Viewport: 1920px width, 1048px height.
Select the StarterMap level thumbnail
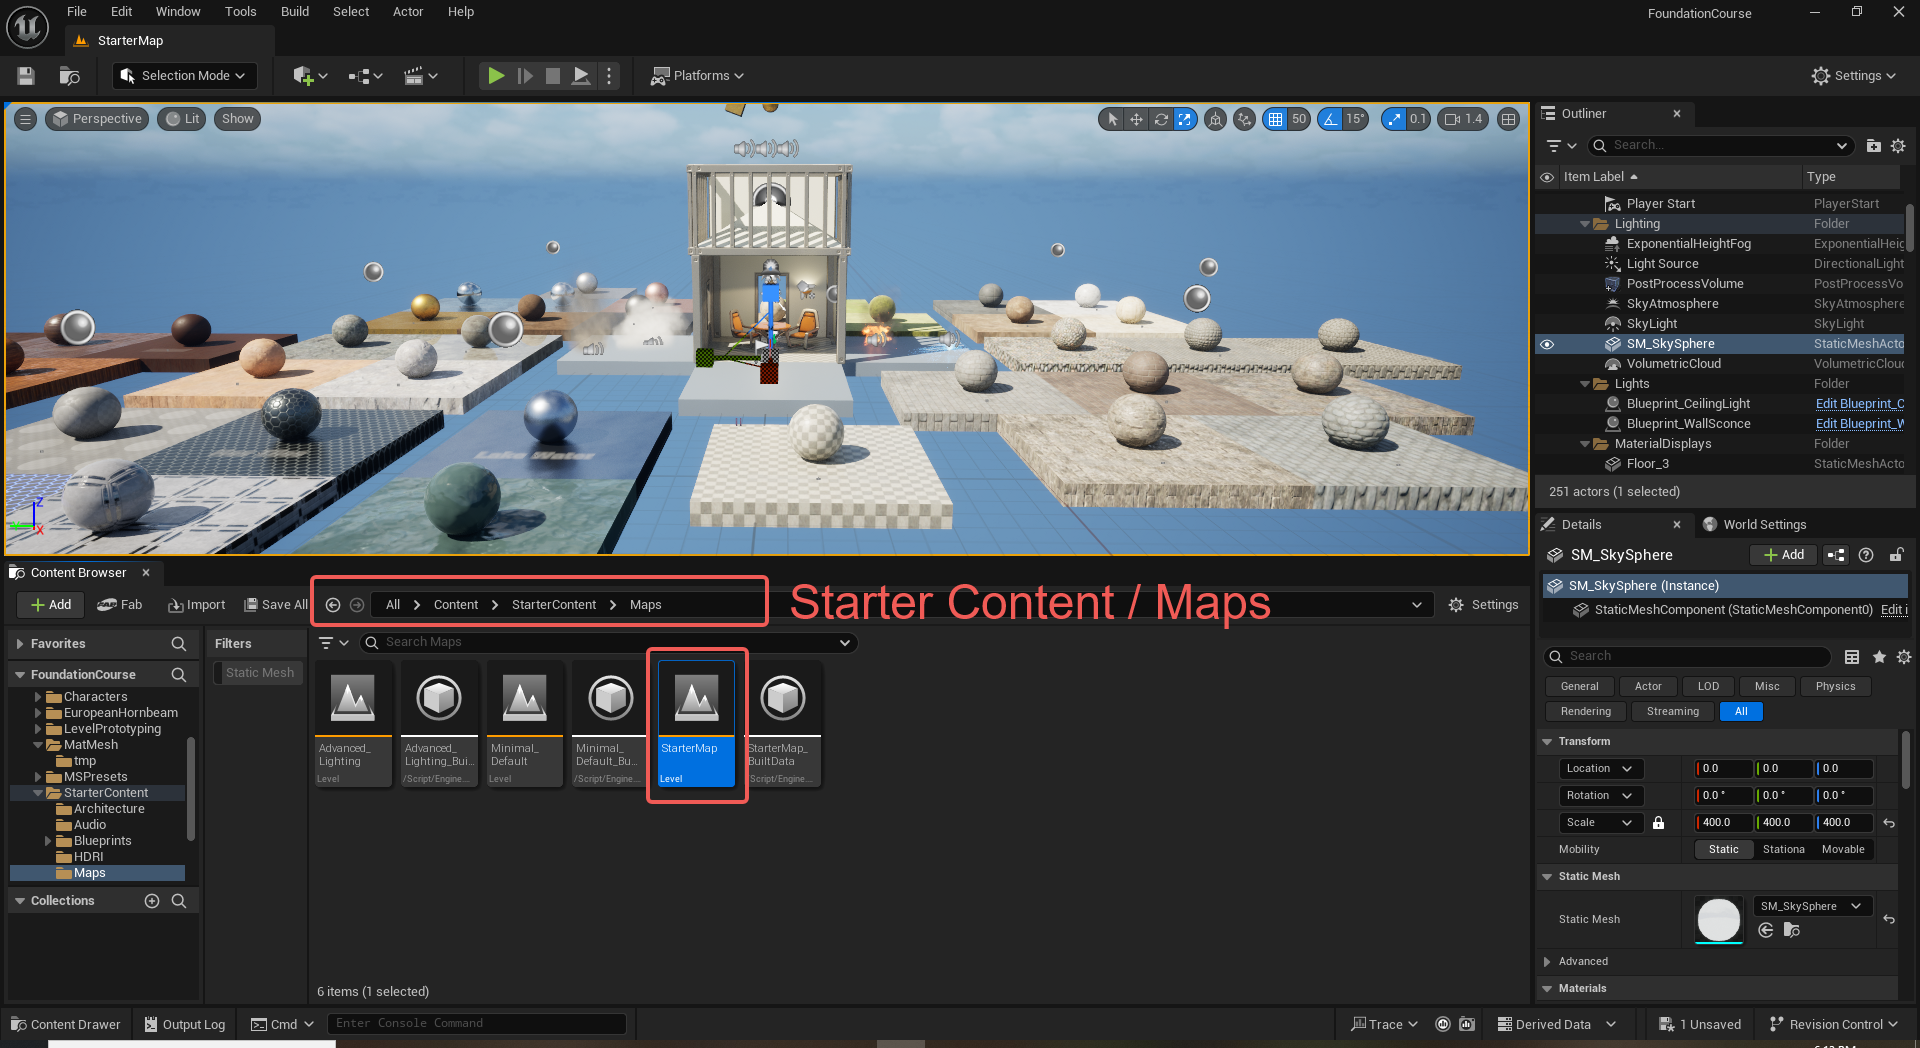(x=696, y=723)
